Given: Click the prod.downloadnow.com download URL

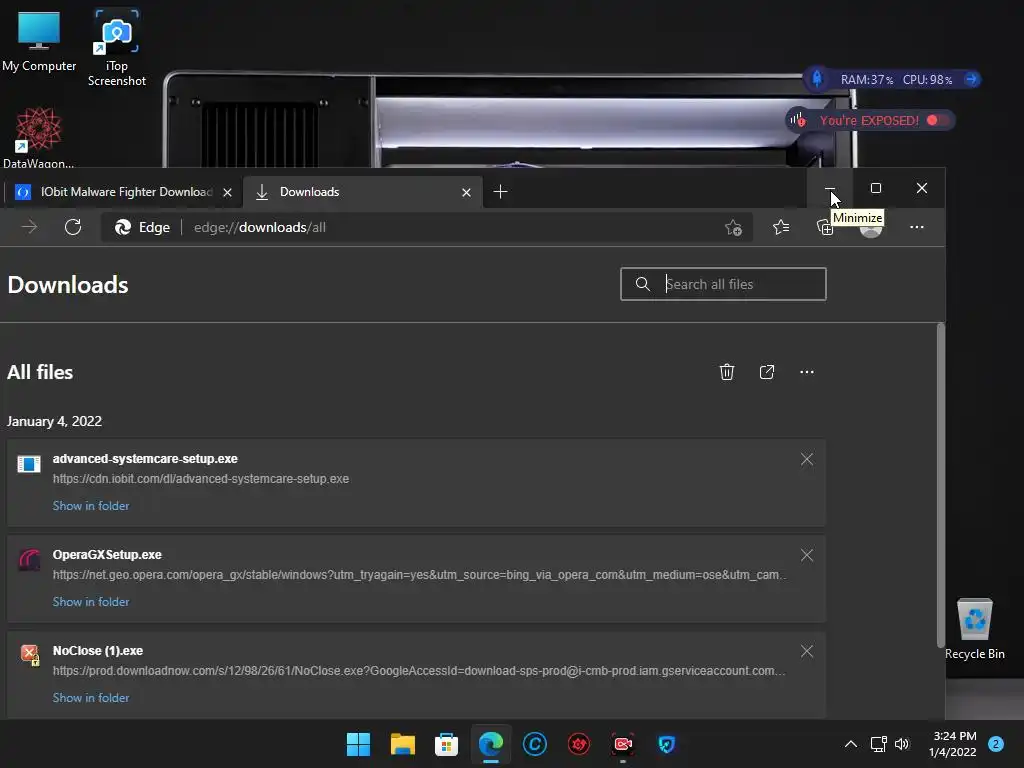Looking at the screenshot, I should (x=419, y=671).
